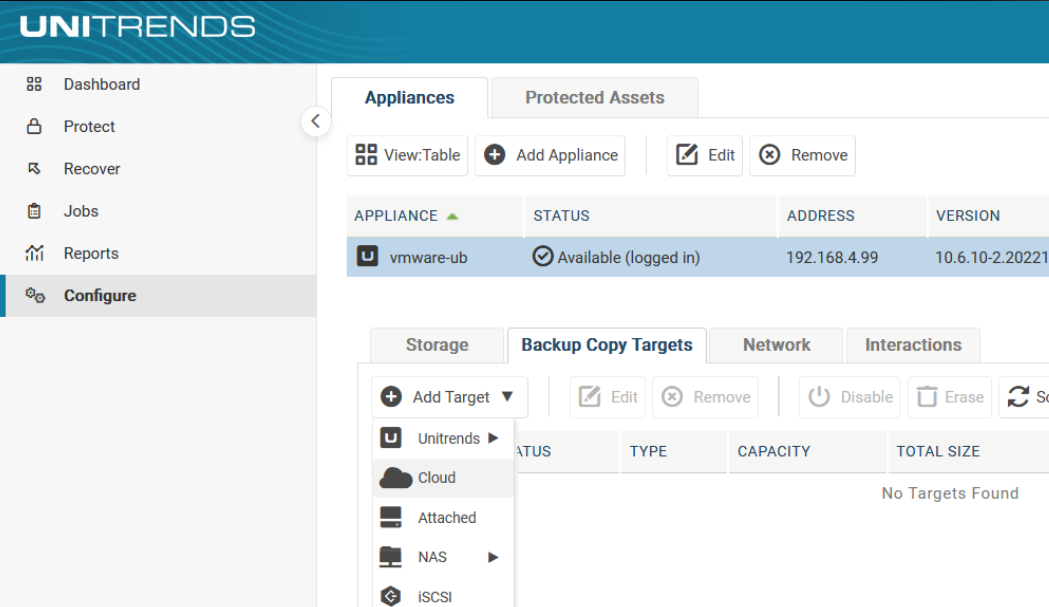Sort by the VERSION column header

[967, 216]
